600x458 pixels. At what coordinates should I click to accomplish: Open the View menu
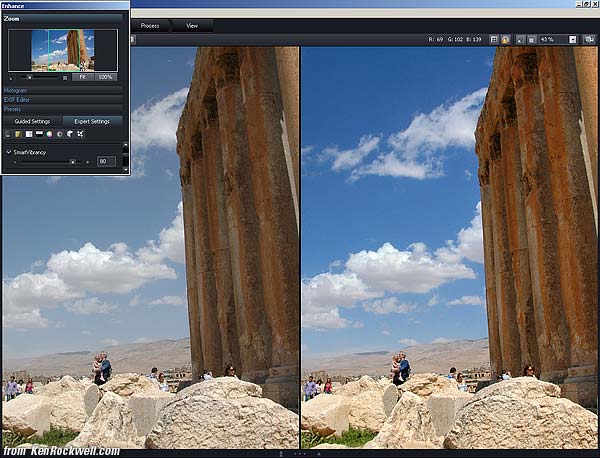pos(192,25)
